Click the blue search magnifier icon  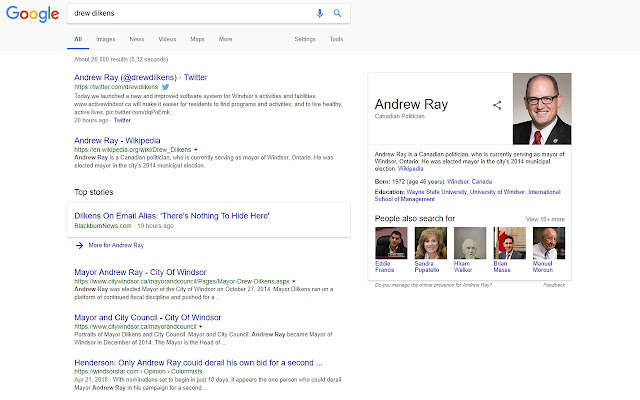[337, 13]
